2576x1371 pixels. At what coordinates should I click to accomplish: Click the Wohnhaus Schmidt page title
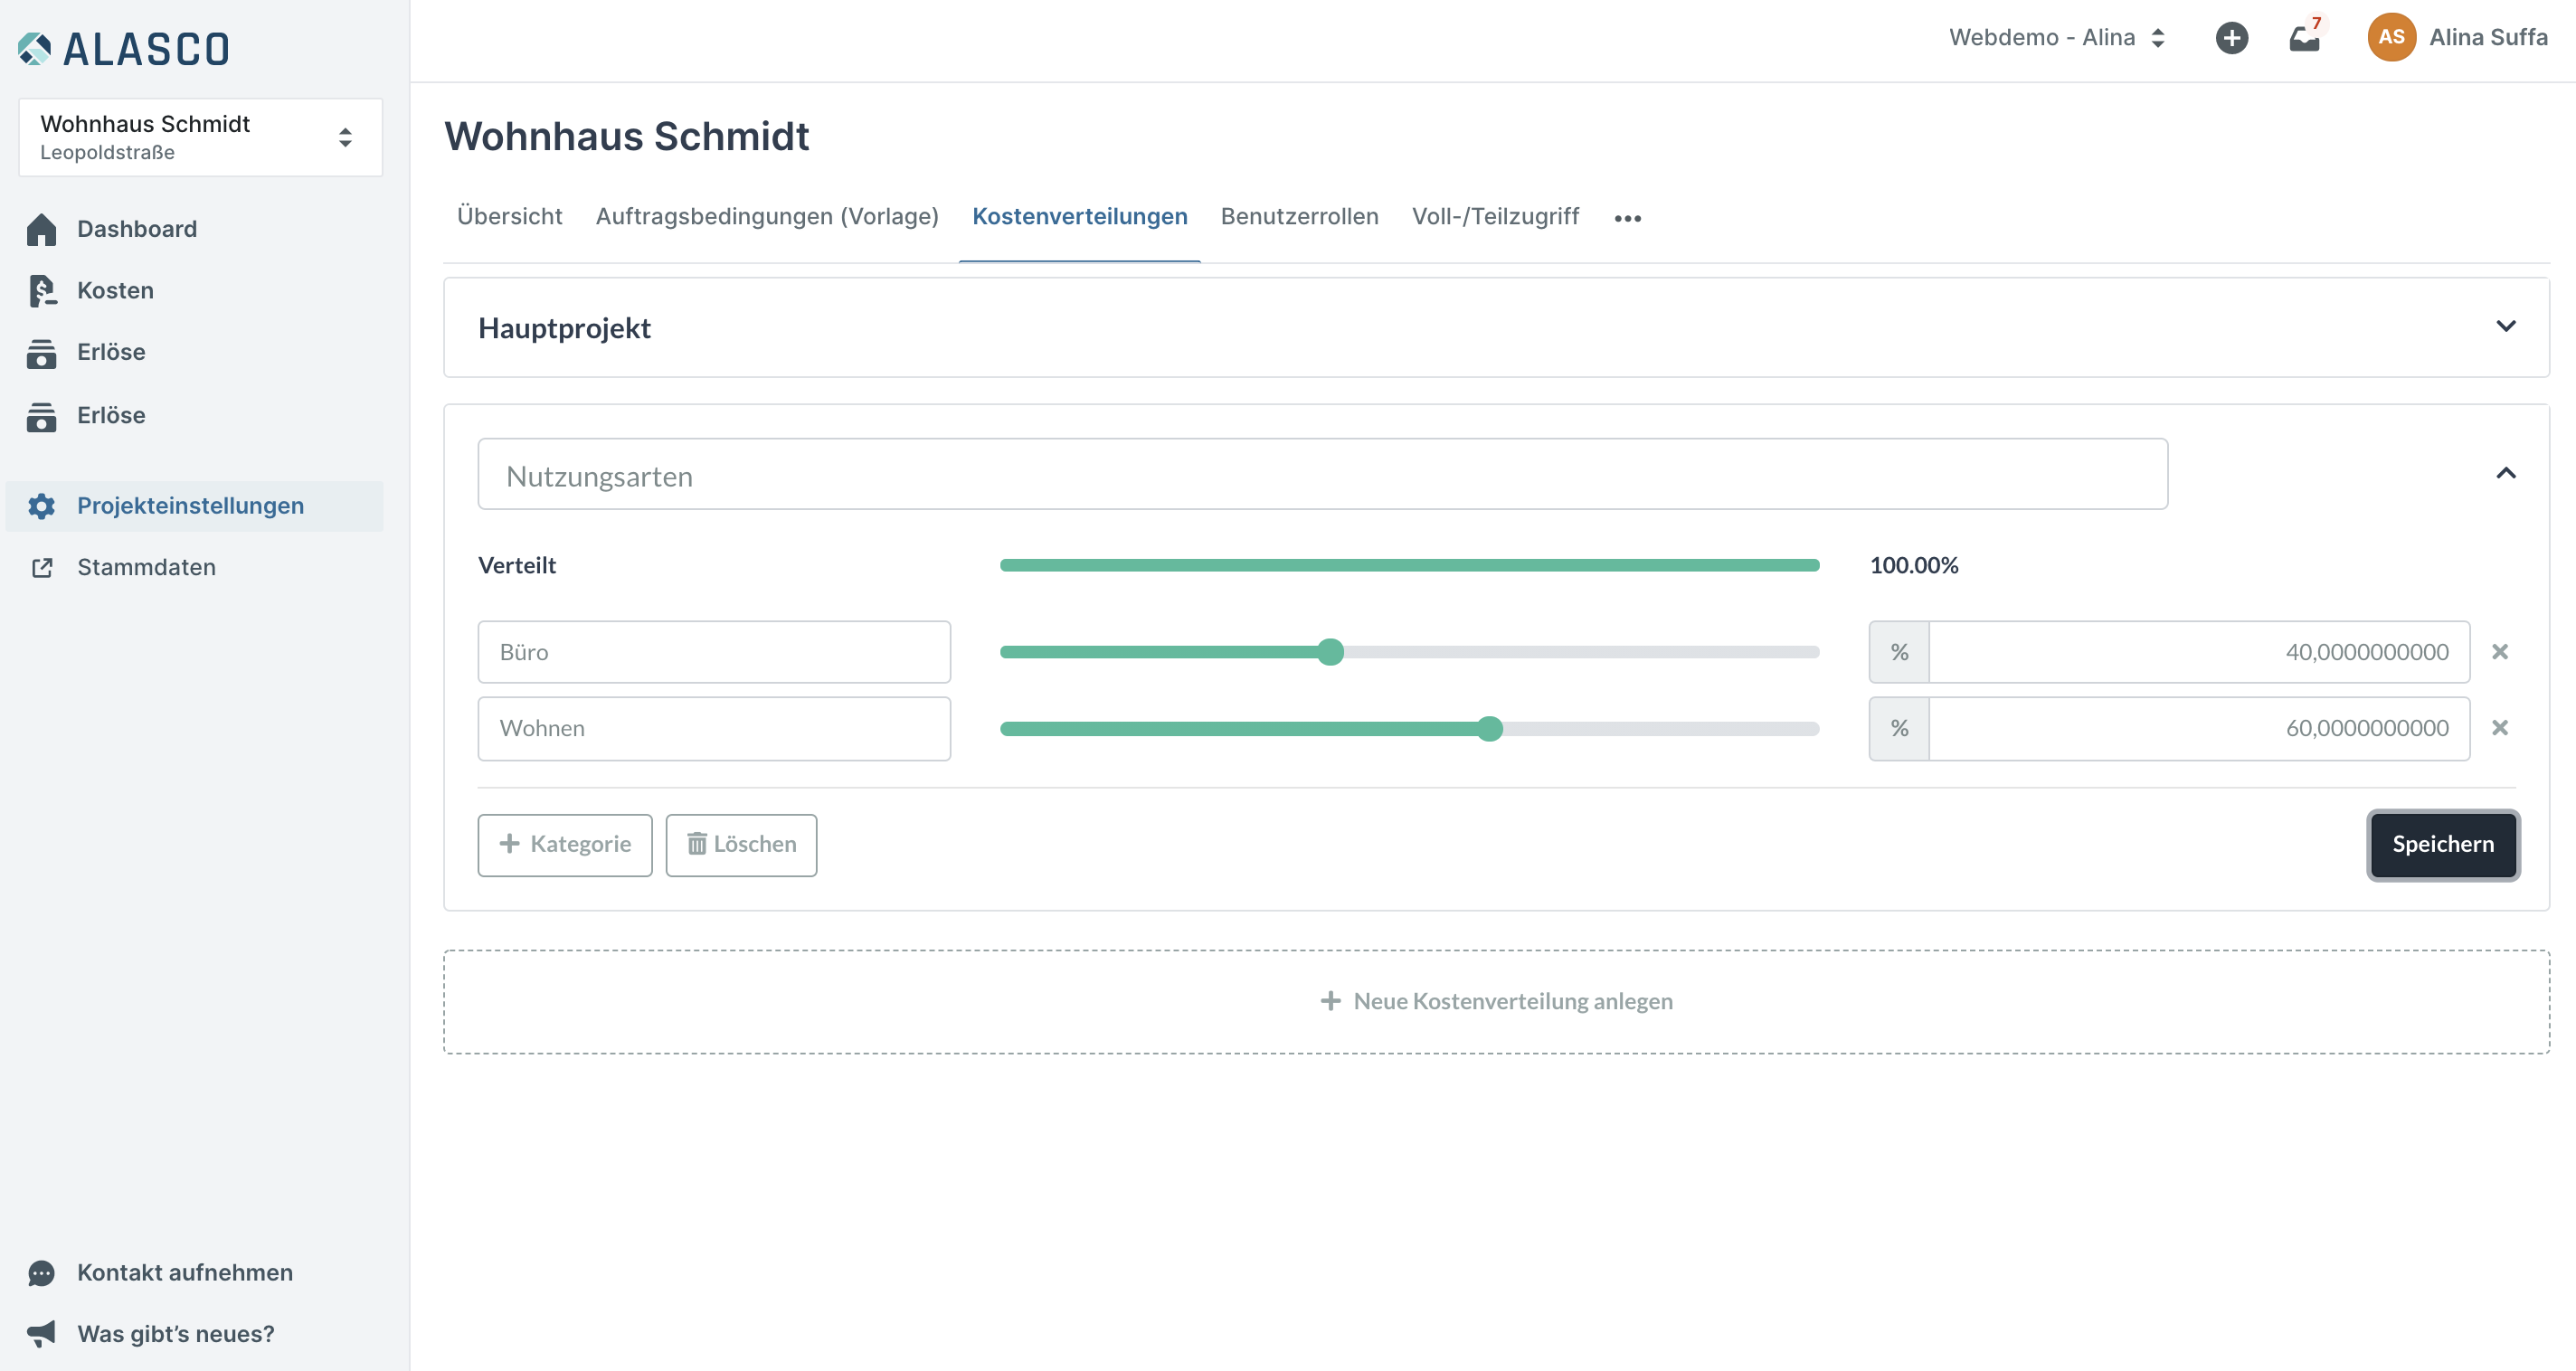[627, 136]
